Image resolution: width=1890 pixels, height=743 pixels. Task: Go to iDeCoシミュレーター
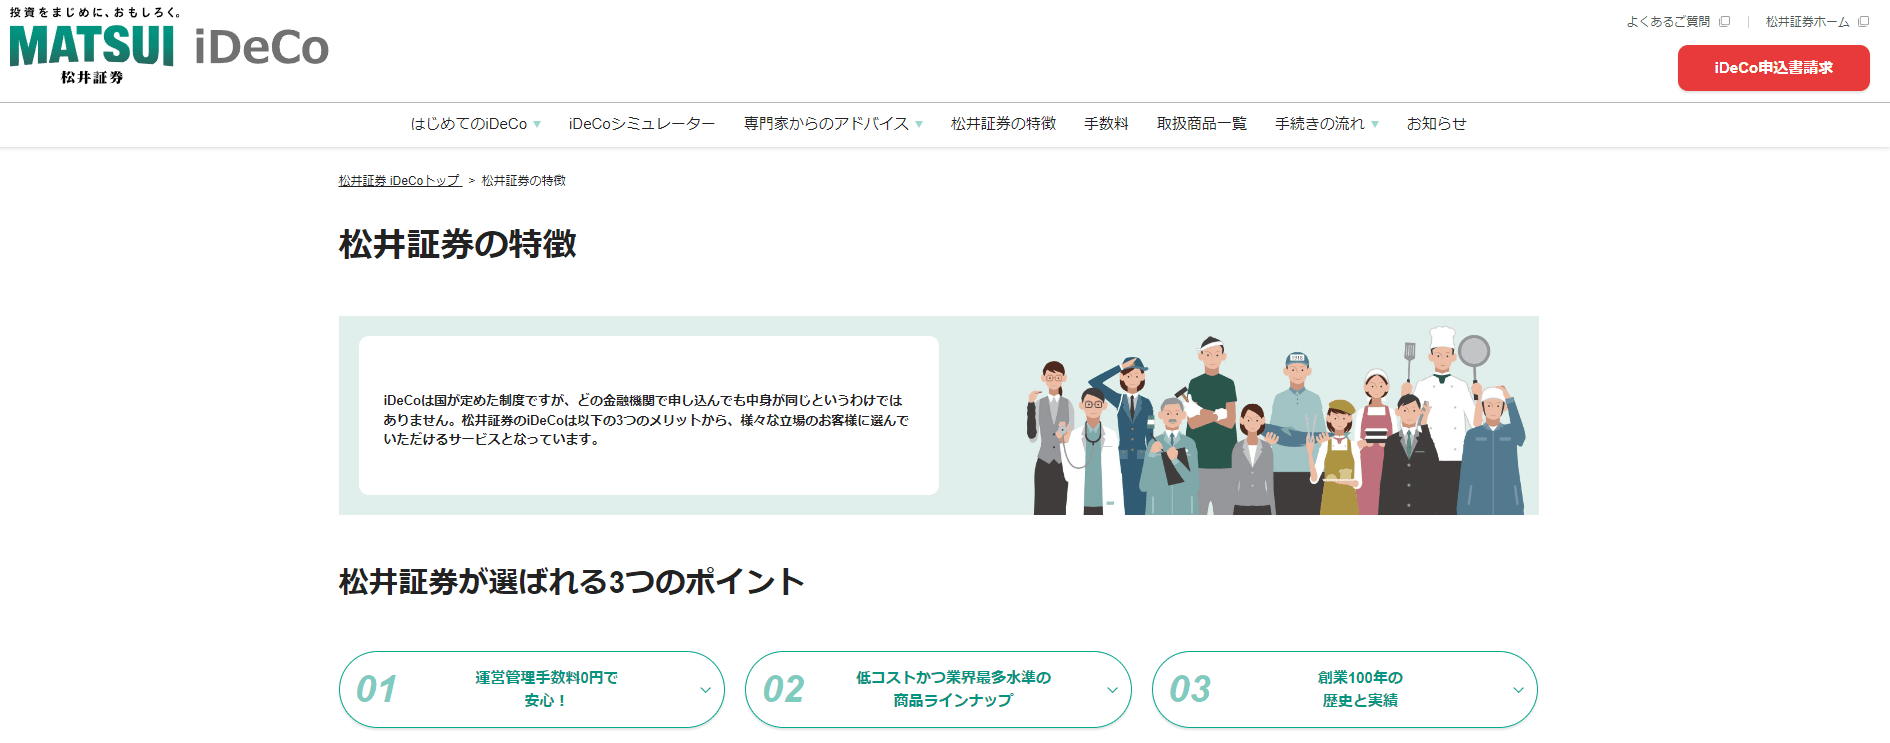pos(642,124)
